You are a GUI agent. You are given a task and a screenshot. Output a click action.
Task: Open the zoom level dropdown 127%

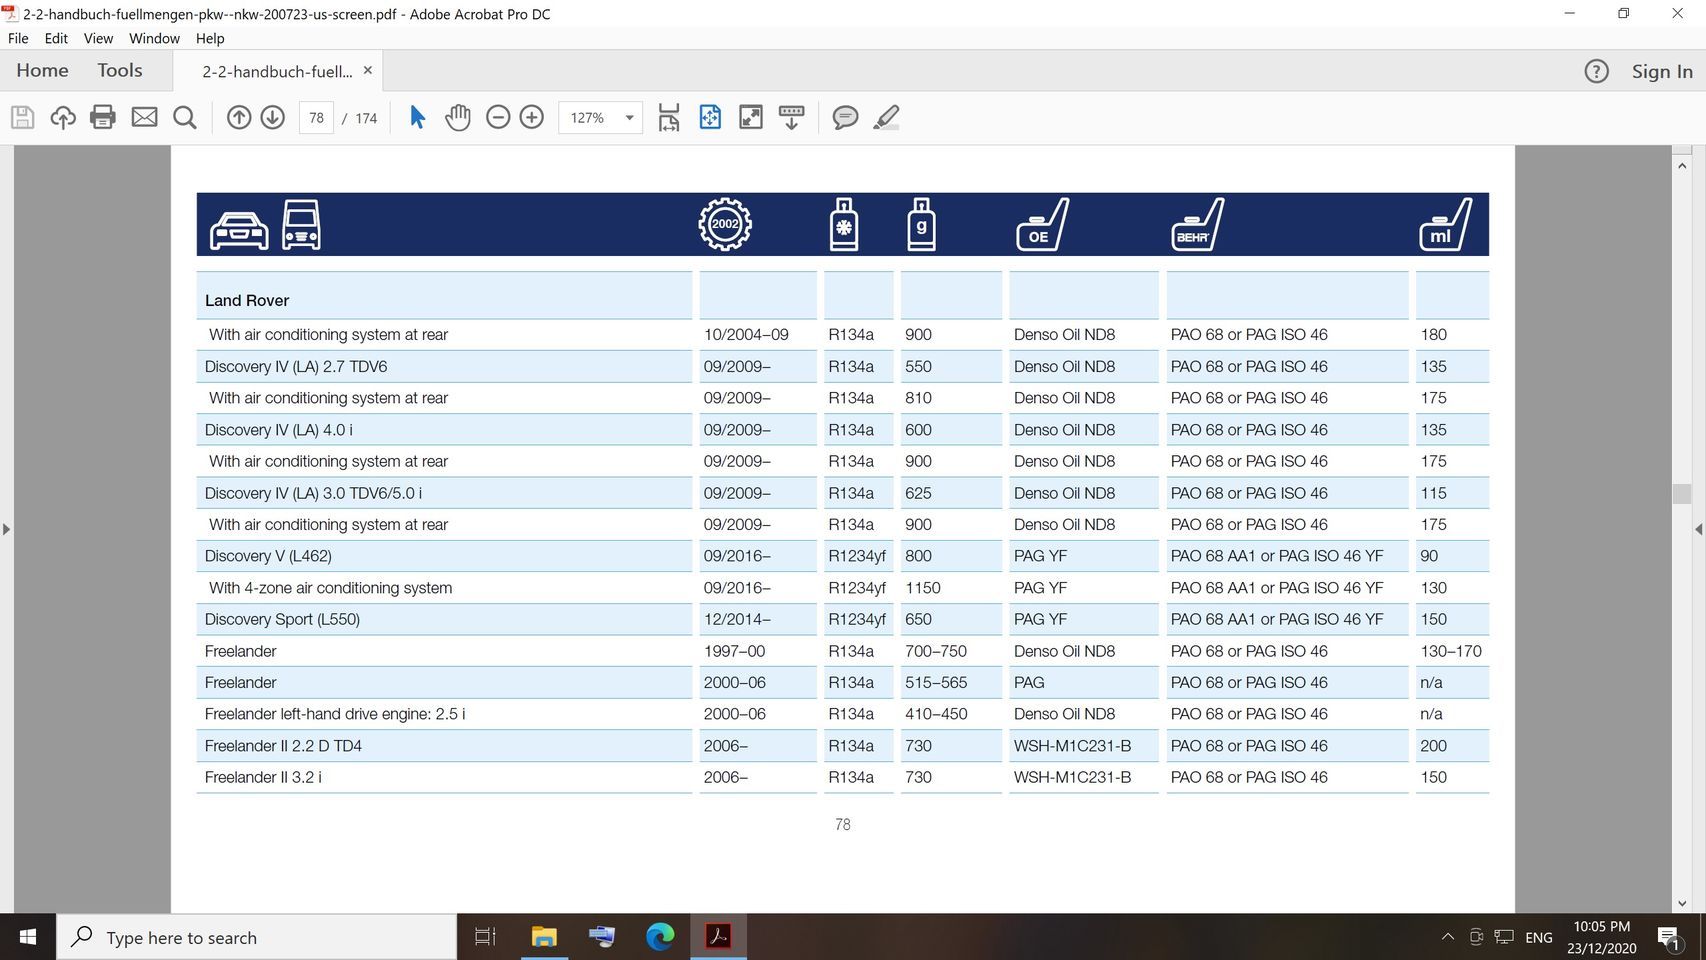pos(600,118)
